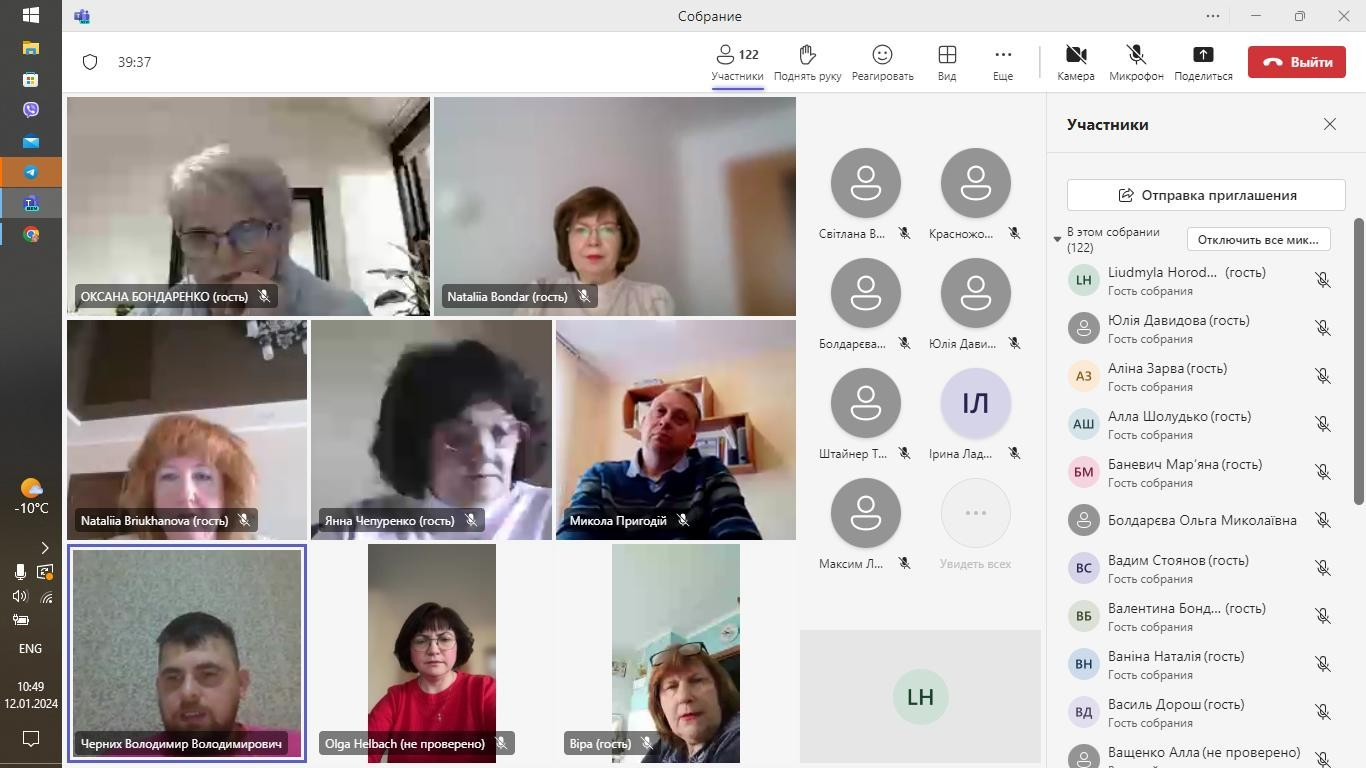Toggle mic icon for Валентина Бонд... row
Viewport: 1366px width, 768px height.
[x=1322, y=616]
